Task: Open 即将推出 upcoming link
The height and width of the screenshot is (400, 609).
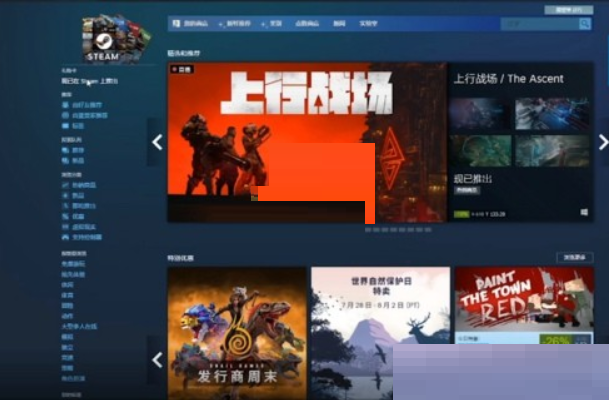Action: [84, 206]
